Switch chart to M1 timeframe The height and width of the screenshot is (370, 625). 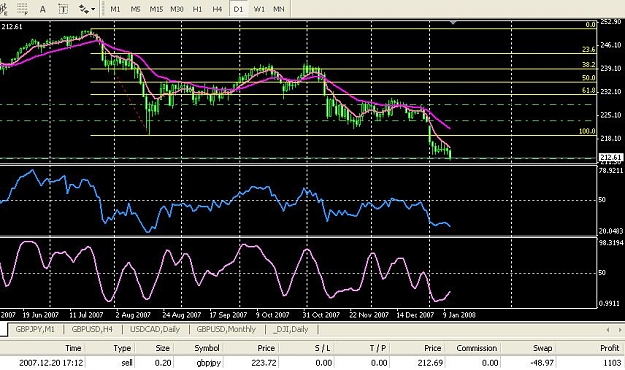115,9
